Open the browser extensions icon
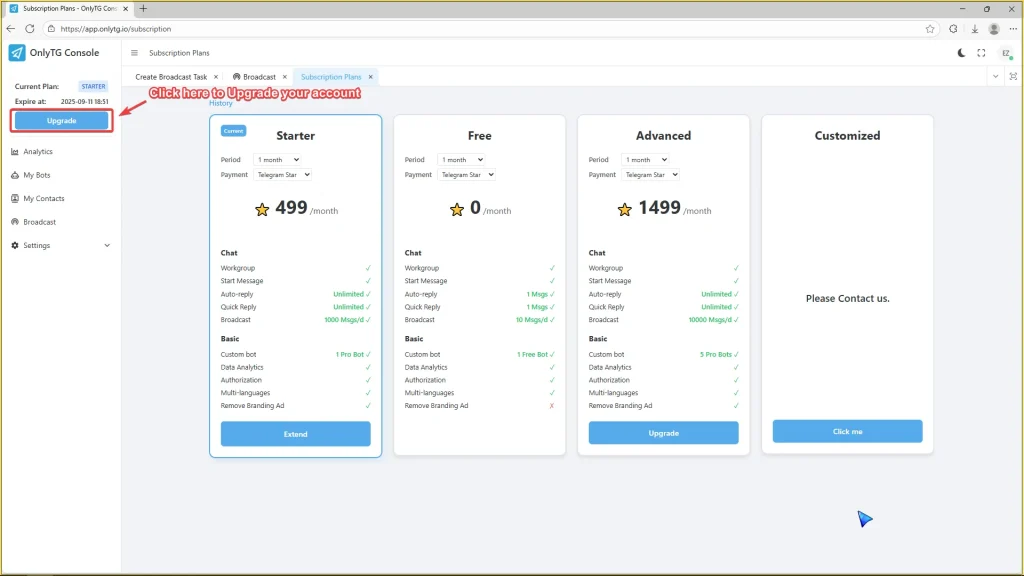The height and width of the screenshot is (576, 1024). pyautogui.click(x=953, y=29)
